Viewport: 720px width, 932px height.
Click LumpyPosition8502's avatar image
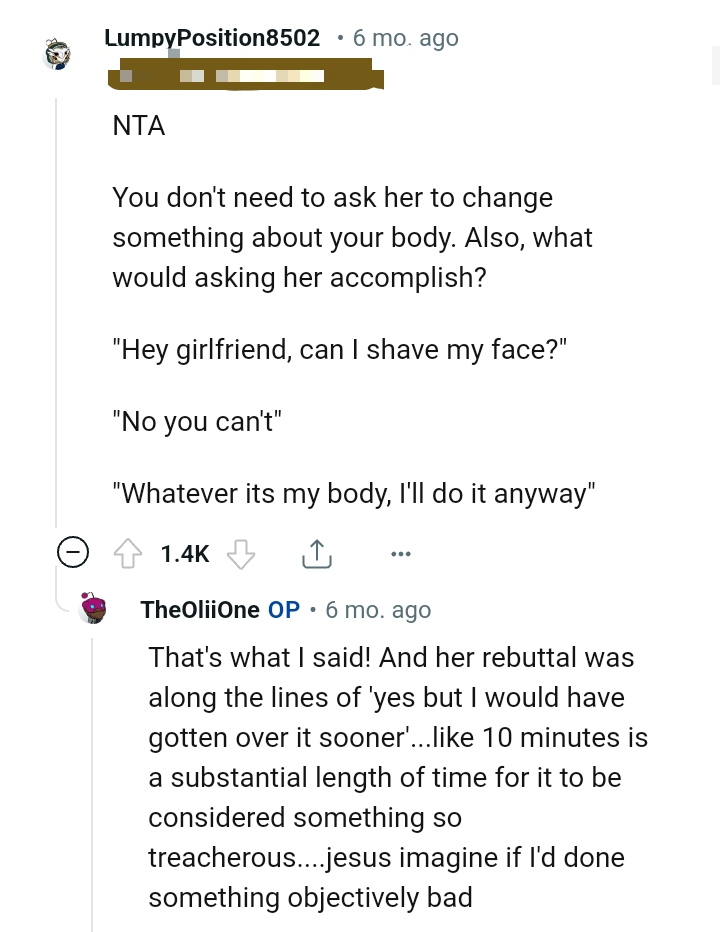(57, 54)
